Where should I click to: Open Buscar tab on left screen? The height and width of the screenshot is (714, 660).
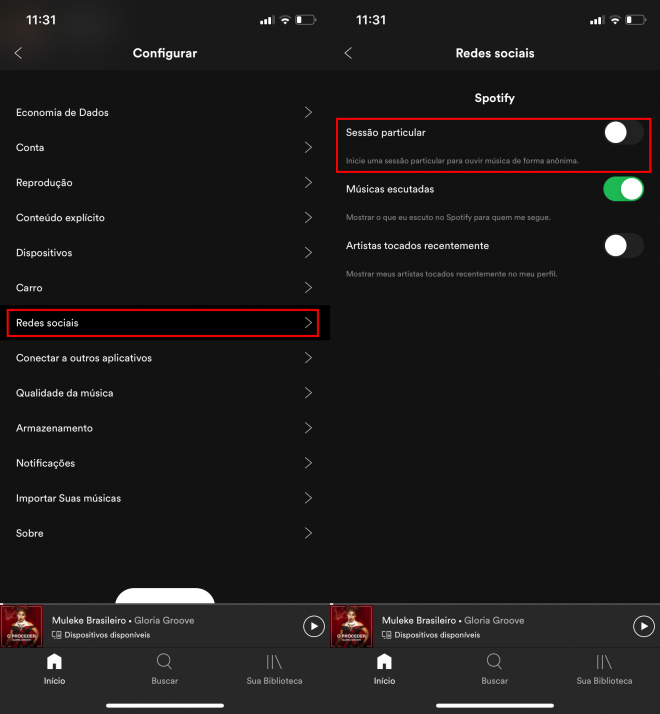tap(164, 669)
